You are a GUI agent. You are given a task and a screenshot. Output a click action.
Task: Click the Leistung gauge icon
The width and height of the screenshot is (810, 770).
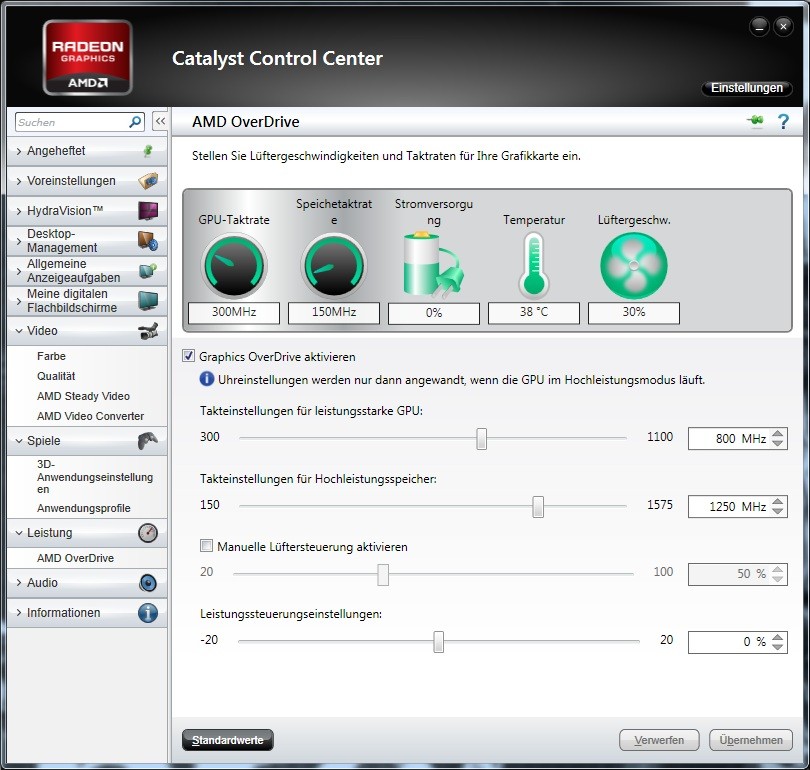click(x=148, y=533)
